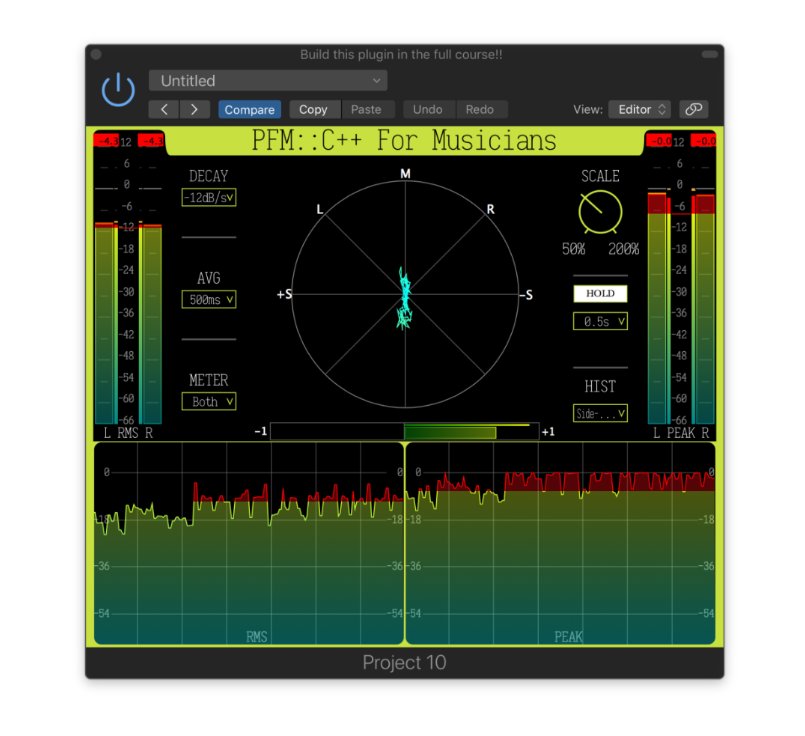The width and height of the screenshot is (805, 736).
Task: Click the 'Project 10' footer text
Action: (405, 663)
